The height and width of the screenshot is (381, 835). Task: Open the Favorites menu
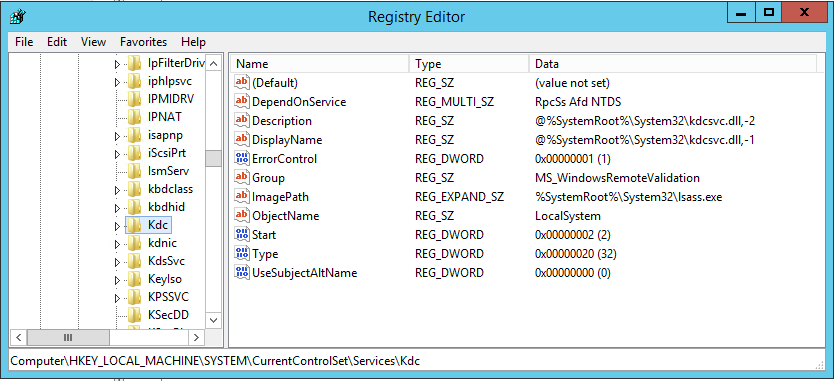click(x=143, y=42)
